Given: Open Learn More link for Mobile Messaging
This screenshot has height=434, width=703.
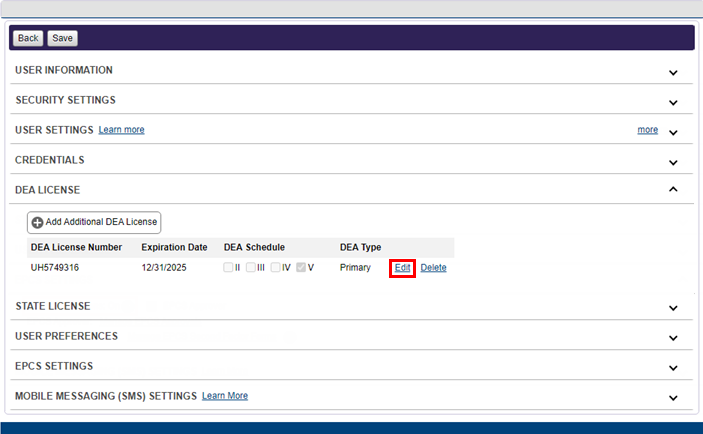Looking at the screenshot, I should coord(225,396).
